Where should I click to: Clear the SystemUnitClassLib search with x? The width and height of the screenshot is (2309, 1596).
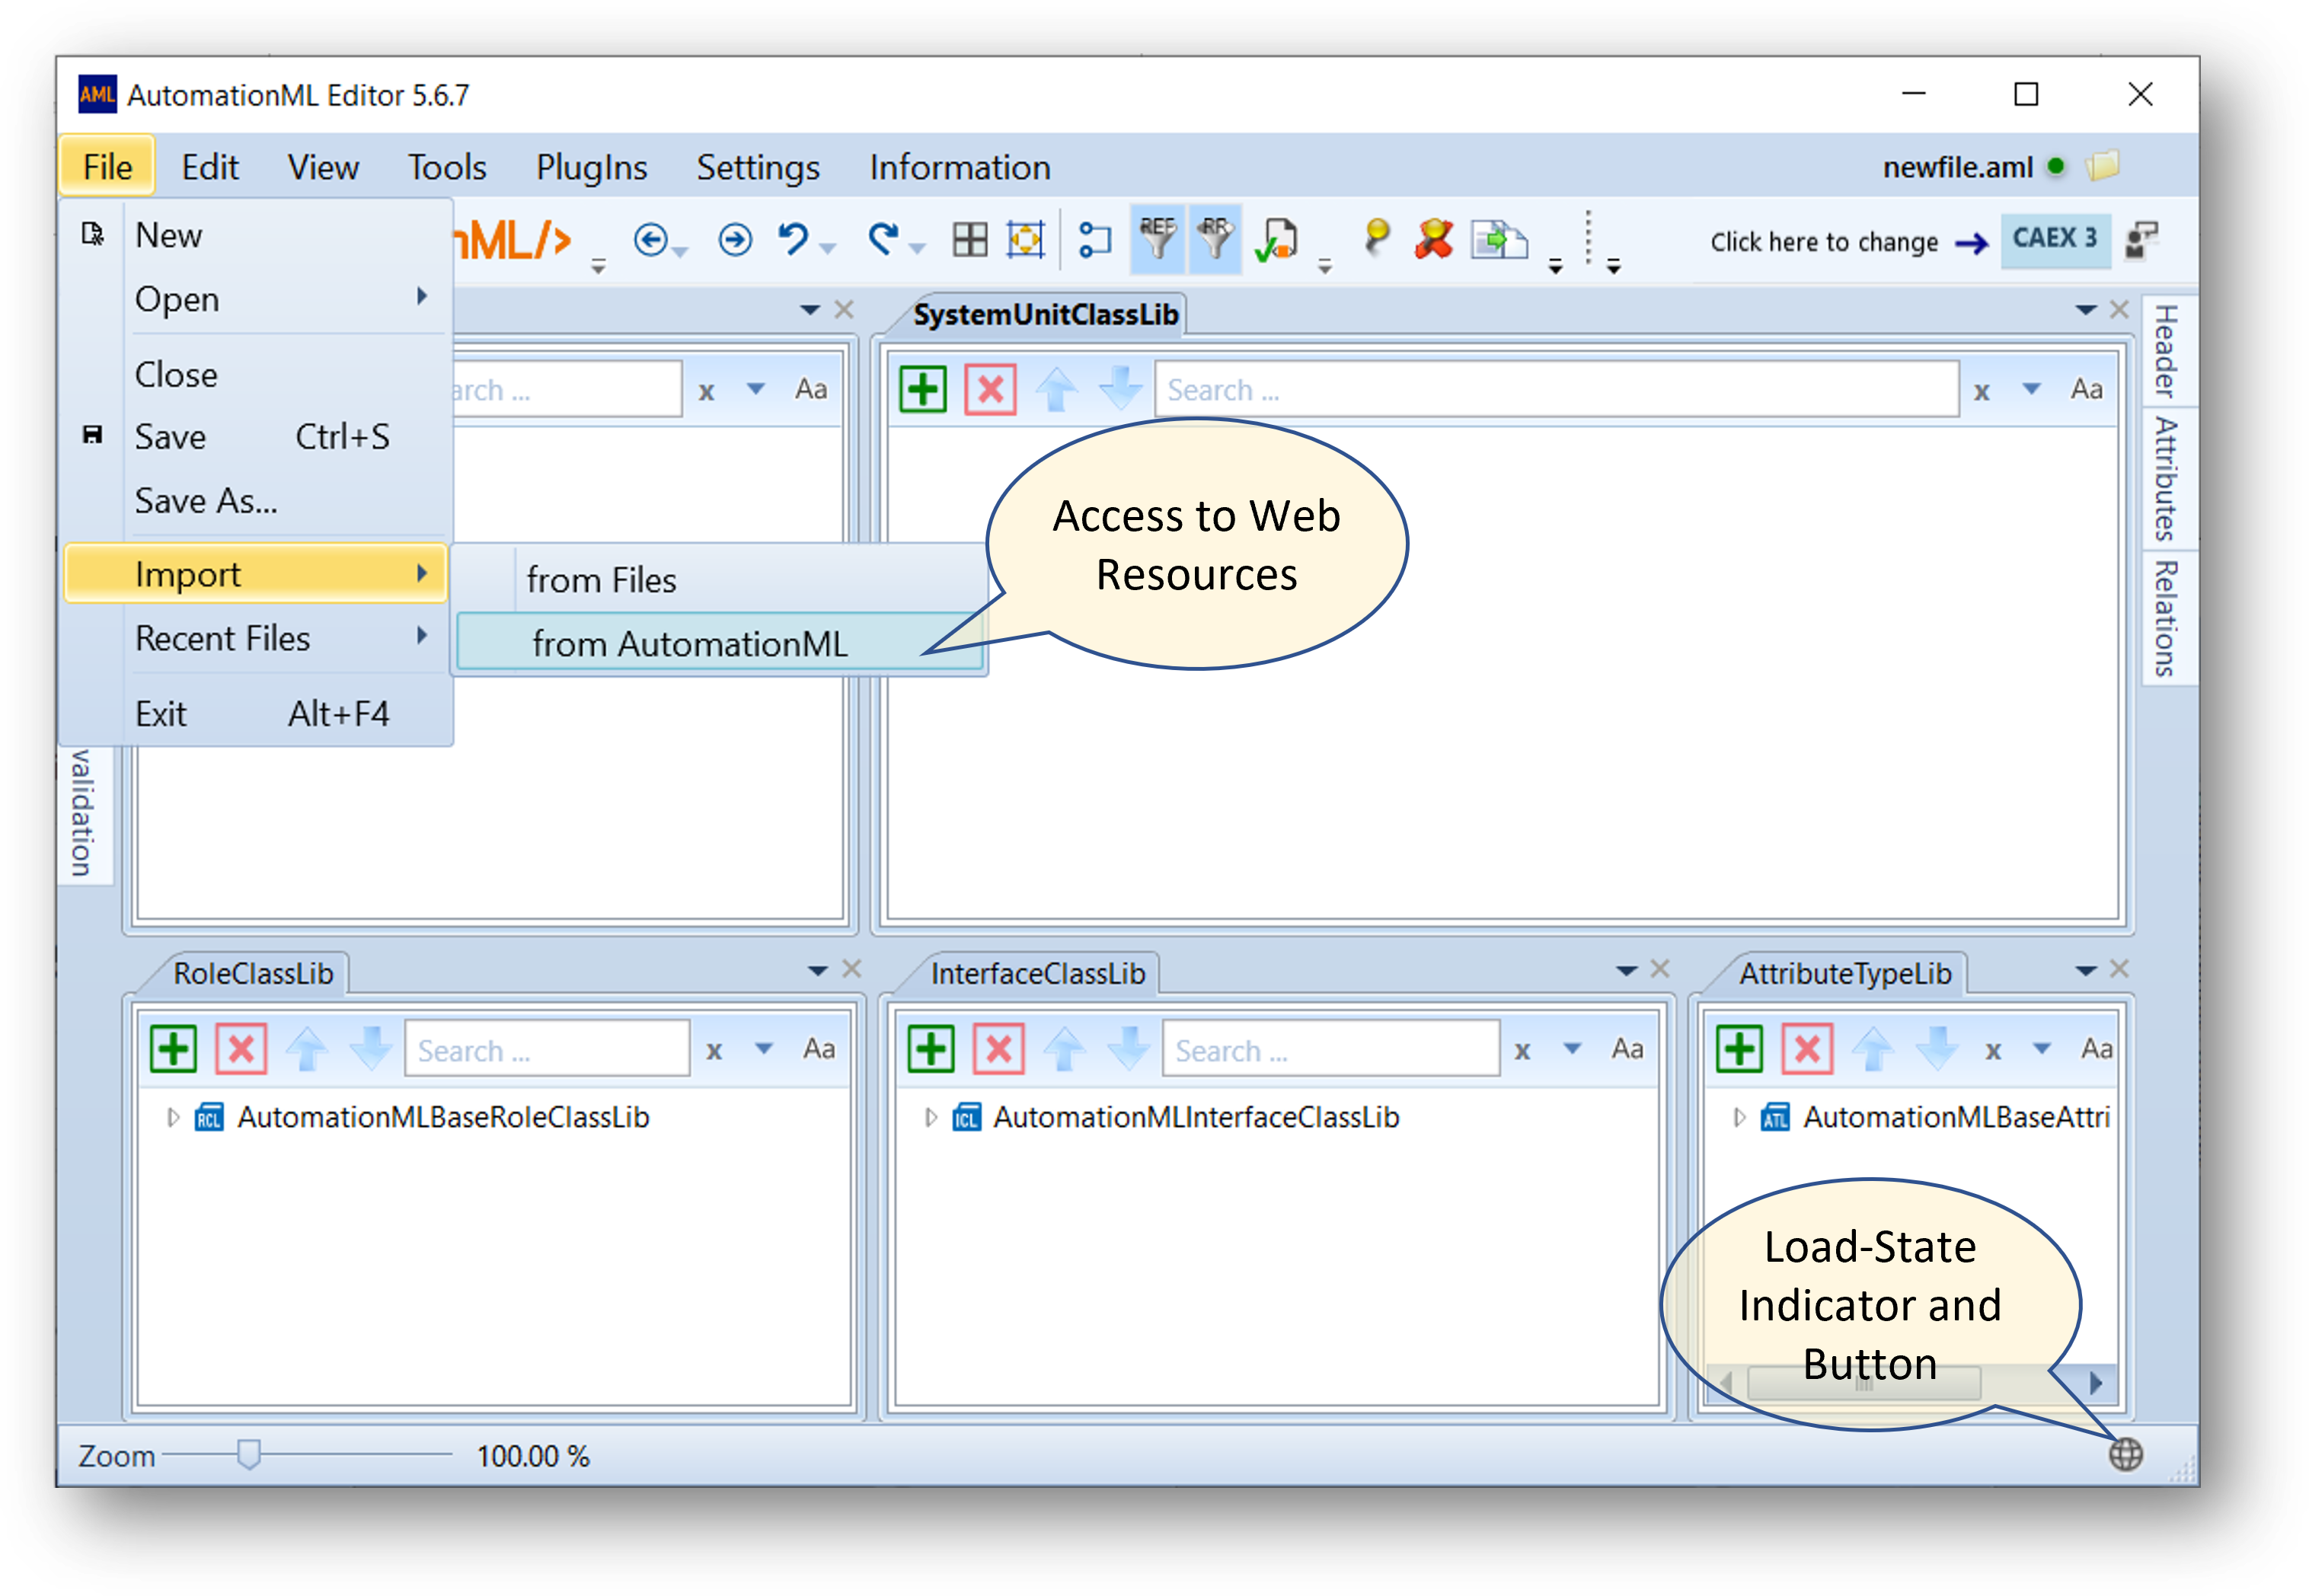click(1981, 391)
